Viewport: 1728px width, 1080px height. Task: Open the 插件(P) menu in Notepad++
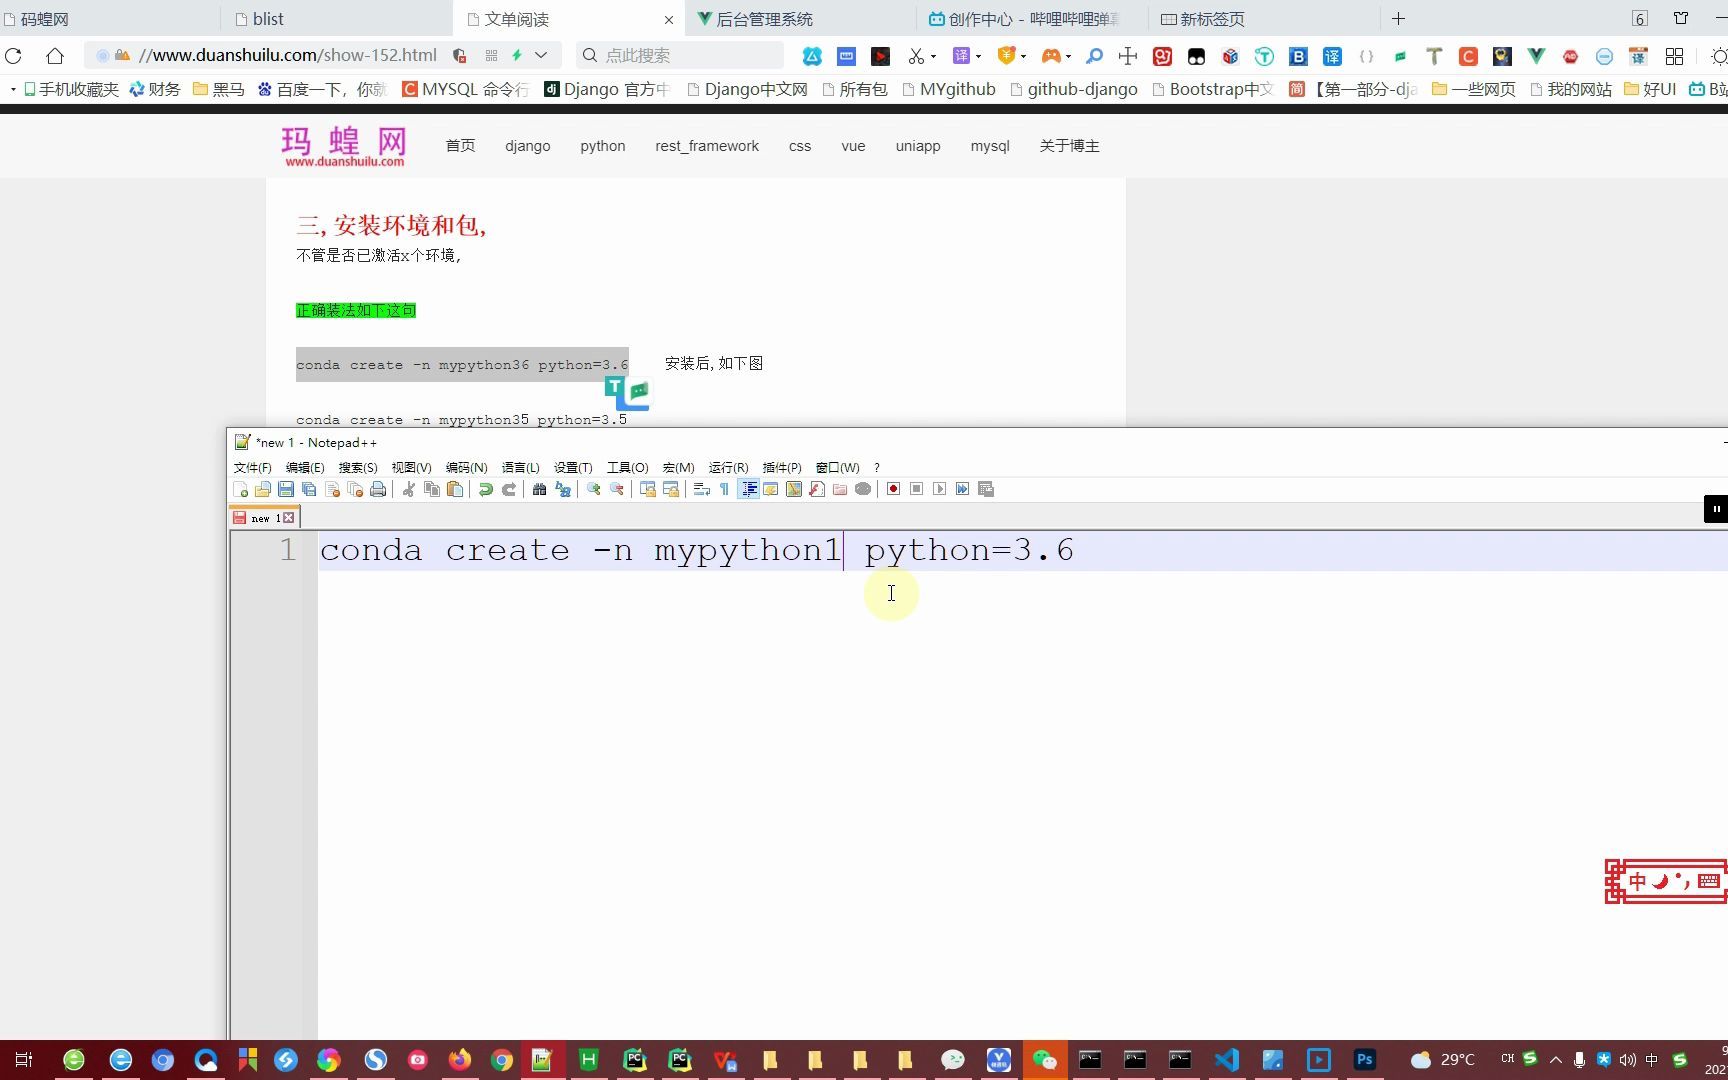coord(782,468)
